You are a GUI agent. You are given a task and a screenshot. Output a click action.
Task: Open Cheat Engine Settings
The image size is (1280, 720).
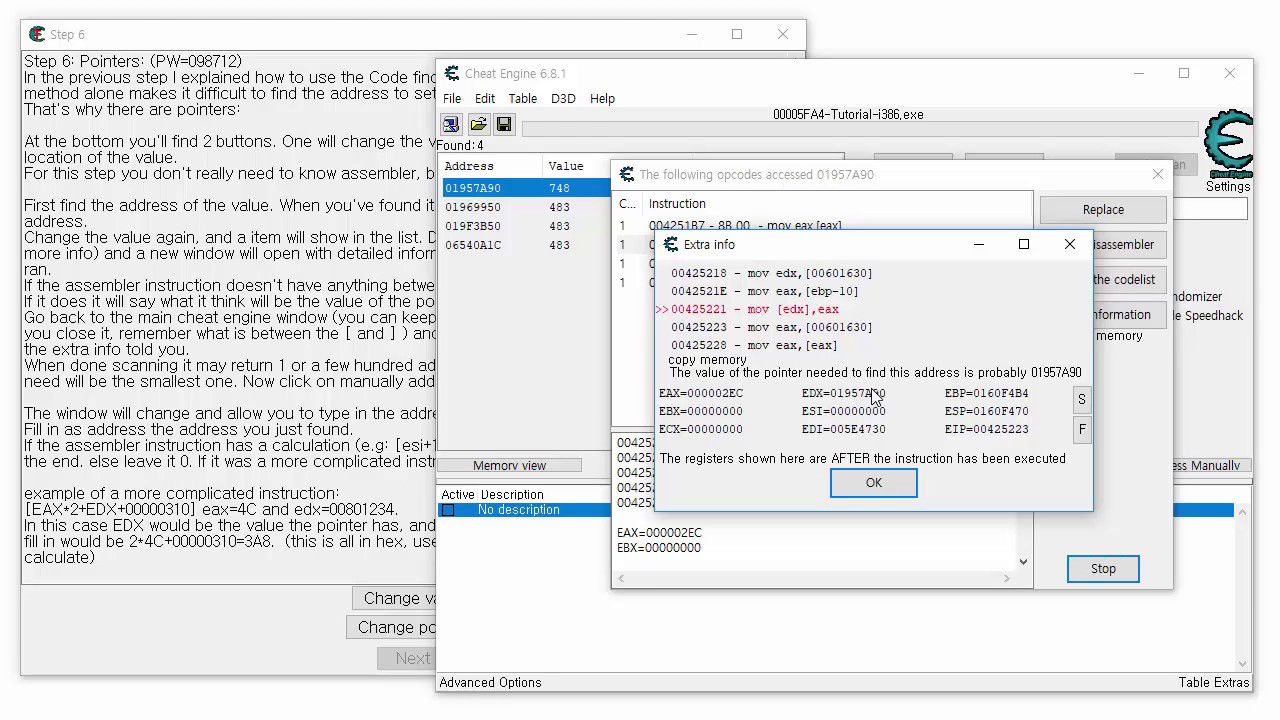pos(1228,186)
